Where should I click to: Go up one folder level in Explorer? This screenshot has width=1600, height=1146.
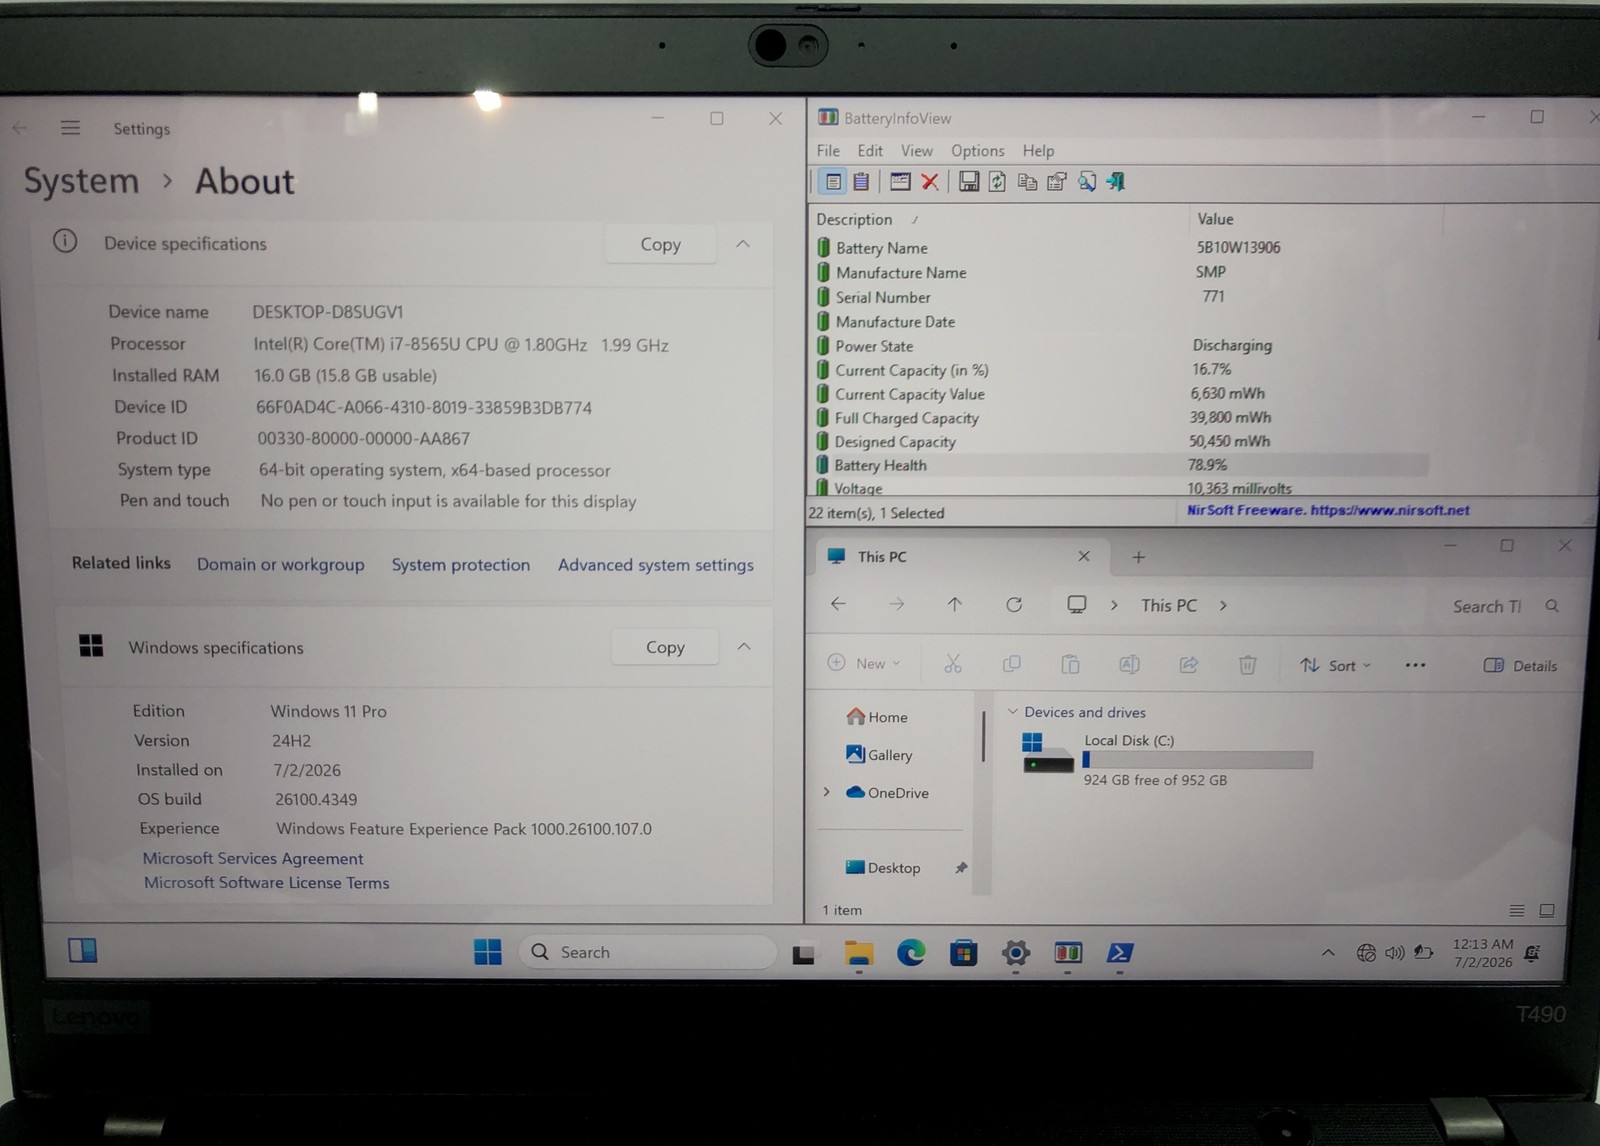954,604
